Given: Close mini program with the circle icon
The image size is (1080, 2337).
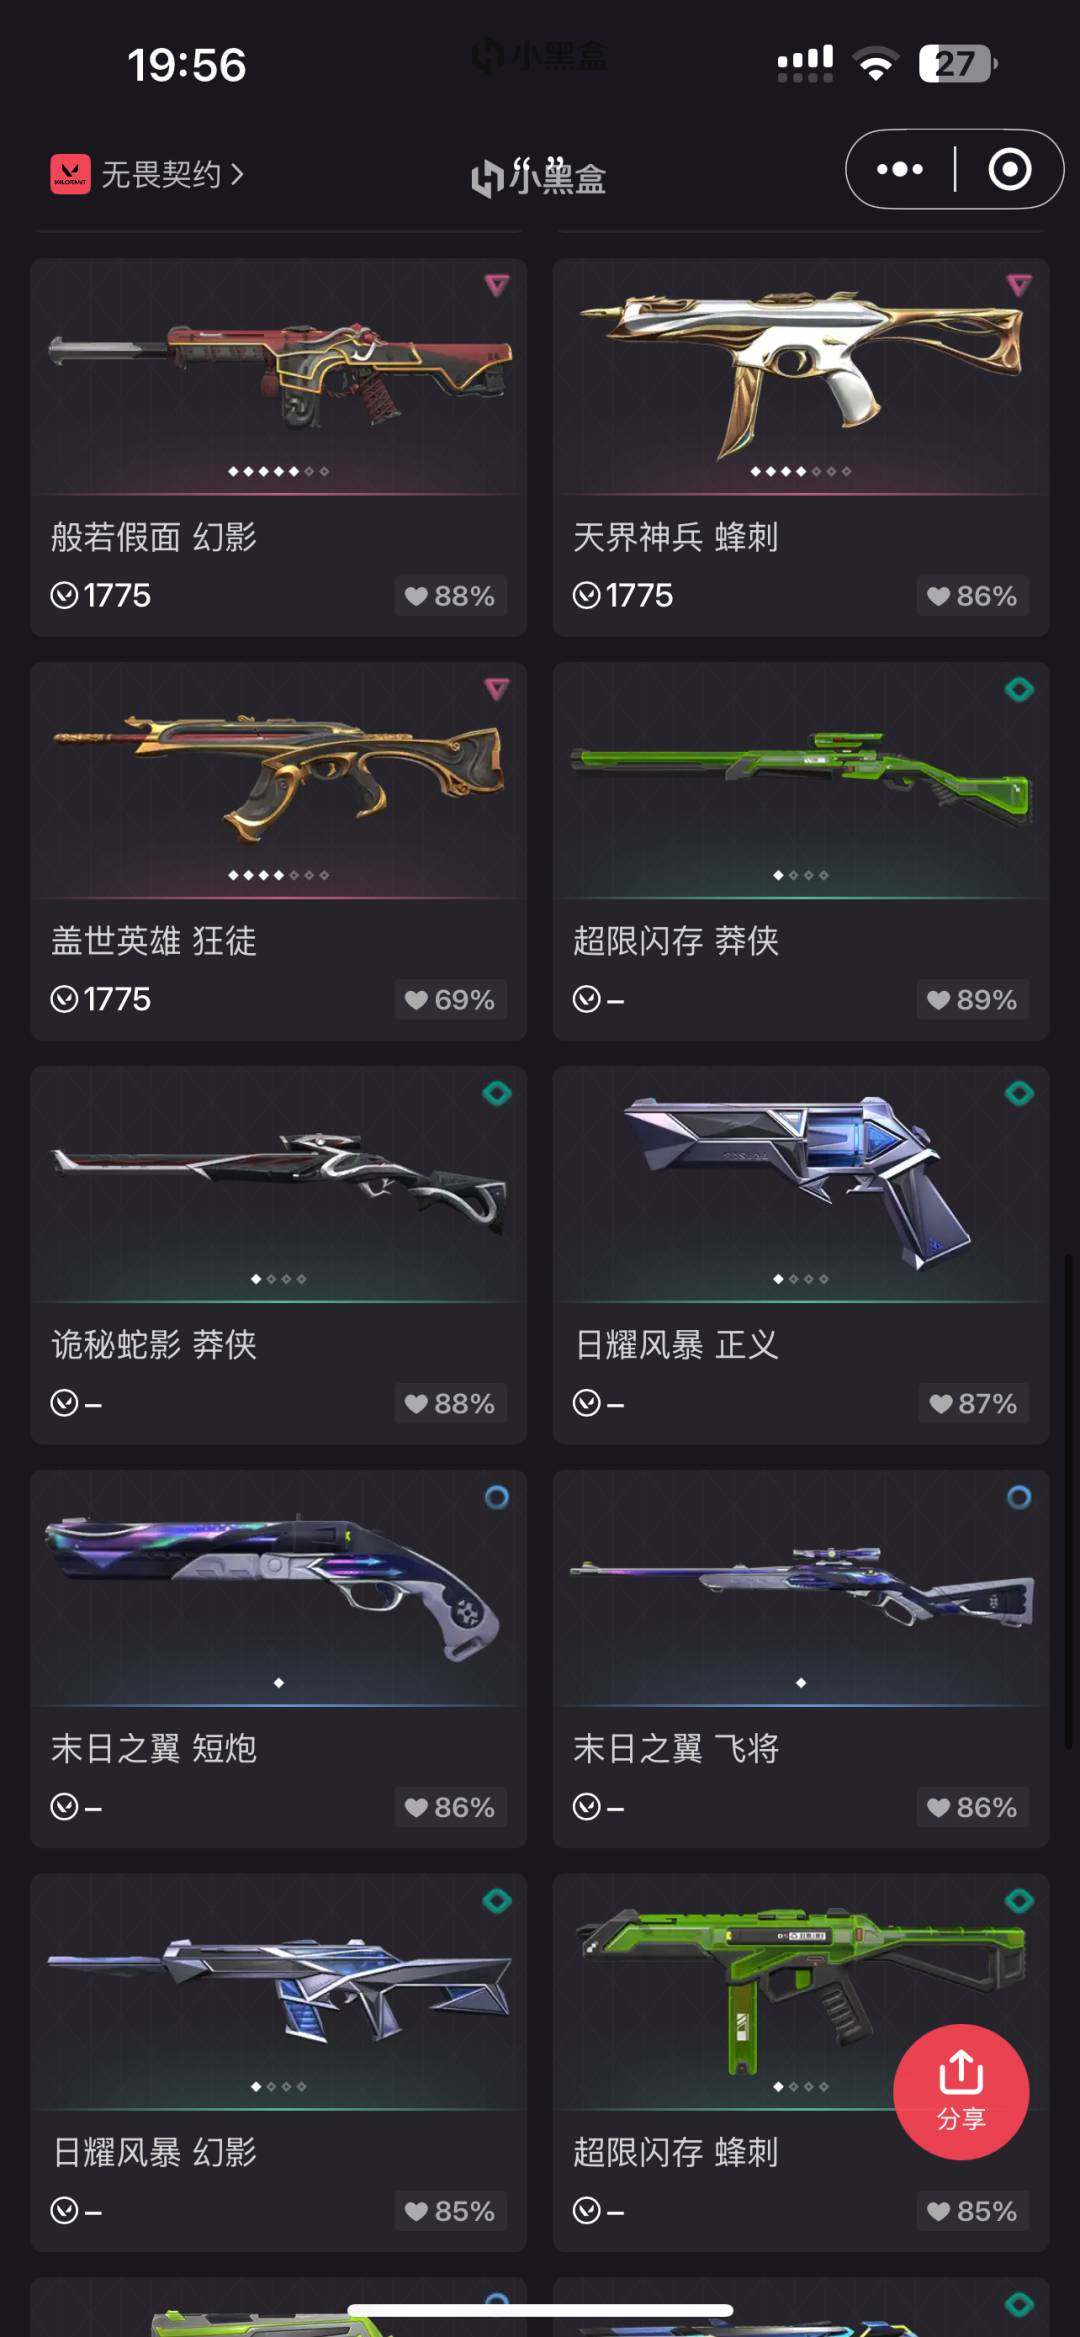Looking at the screenshot, I should 1010,169.
